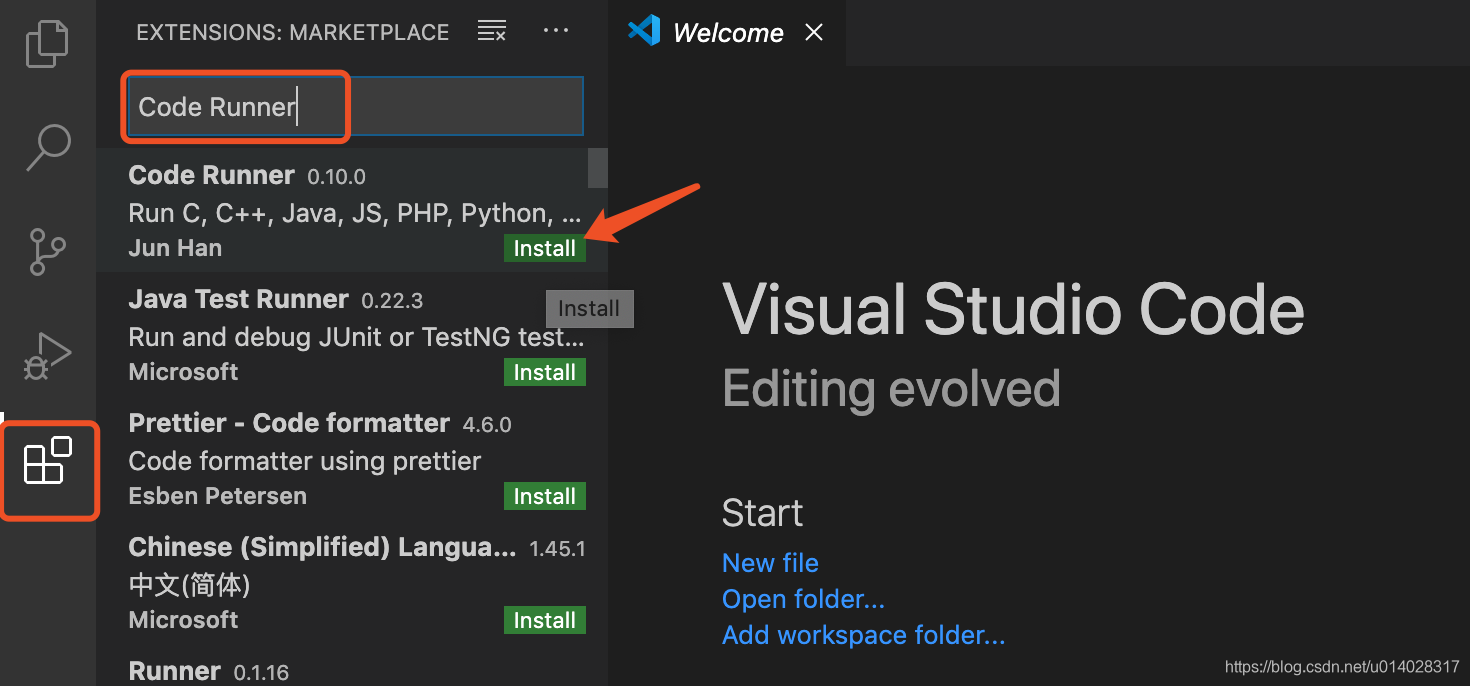Open the Code Runner extension entry title
The height and width of the screenshot is (686, 1470).
pyautogui.click(x=212, y=175)
